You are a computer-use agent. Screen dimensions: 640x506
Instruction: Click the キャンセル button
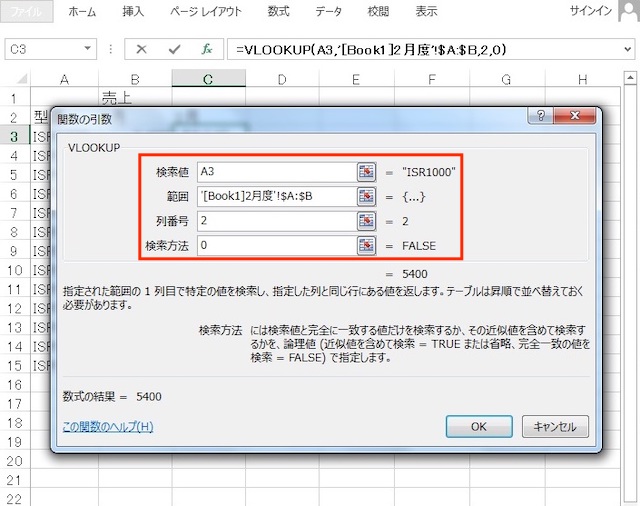click(555, 426)
